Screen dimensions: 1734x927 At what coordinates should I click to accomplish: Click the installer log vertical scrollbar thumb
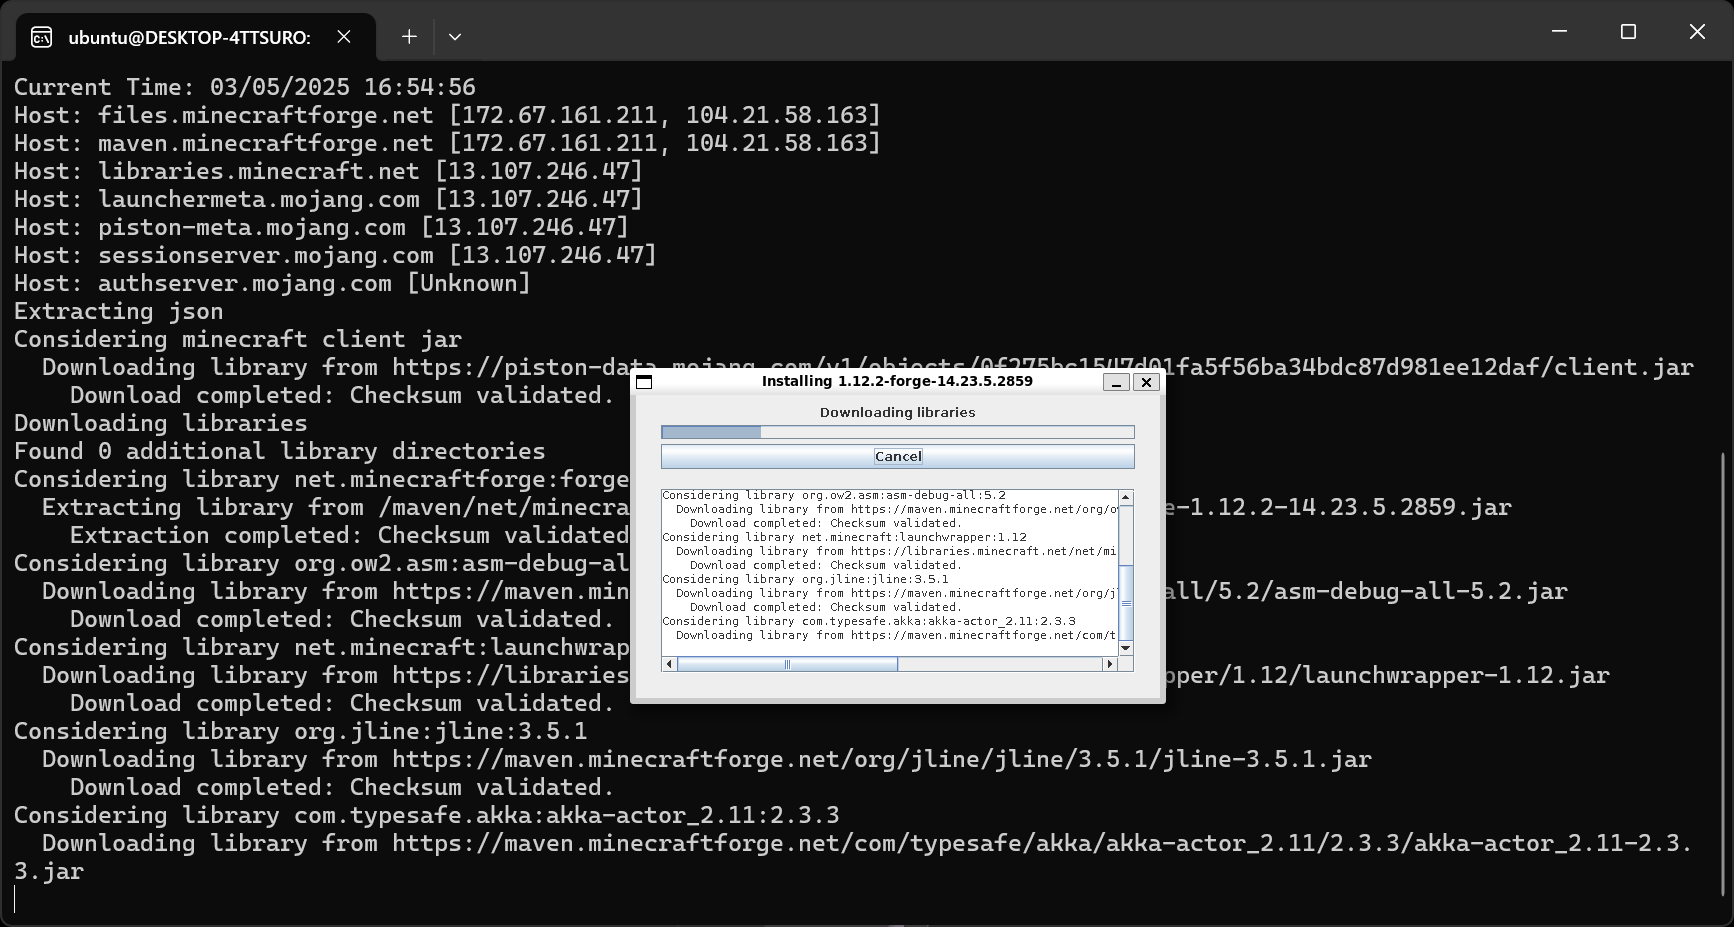(x=1126, y=603)
